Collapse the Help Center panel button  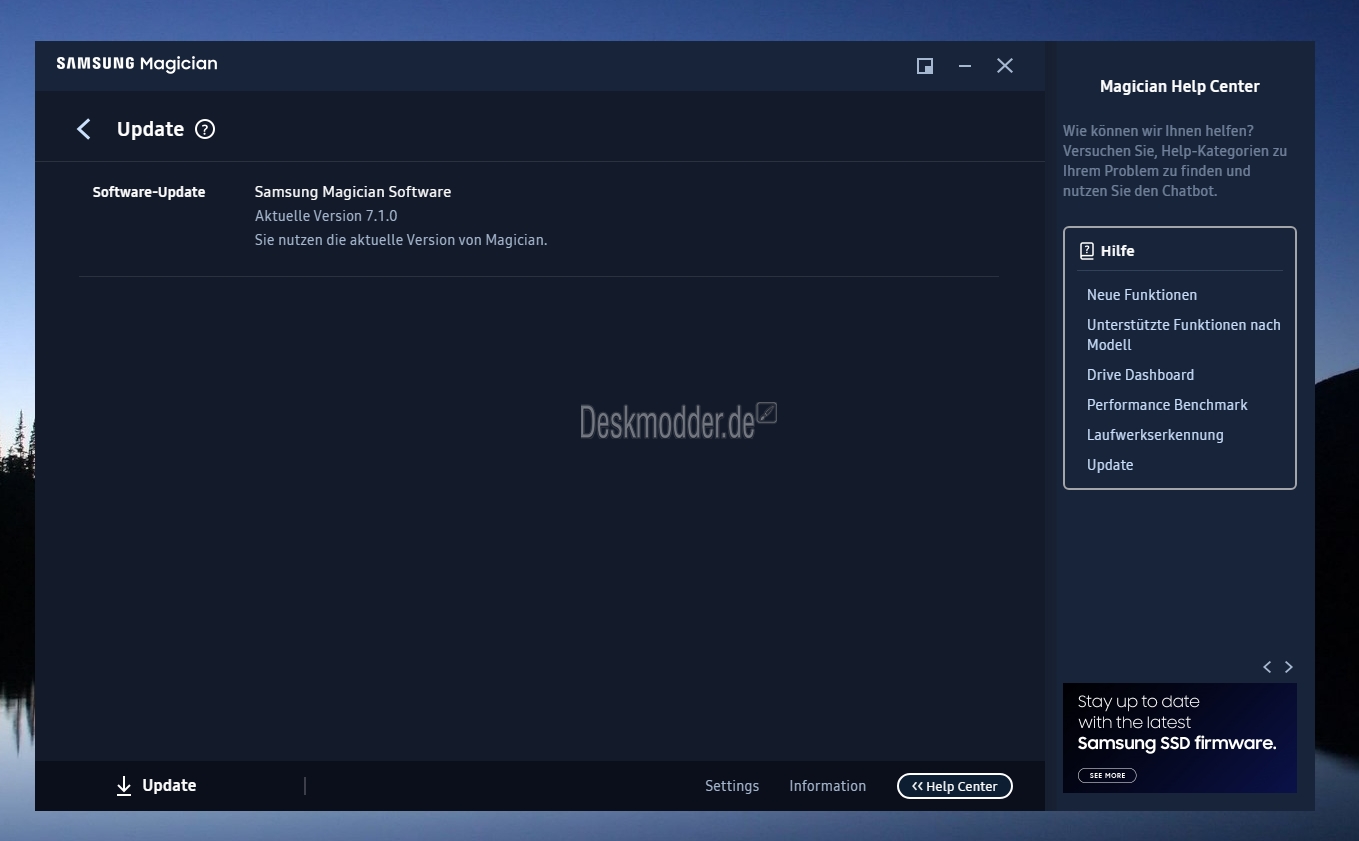tap(955, 786)
